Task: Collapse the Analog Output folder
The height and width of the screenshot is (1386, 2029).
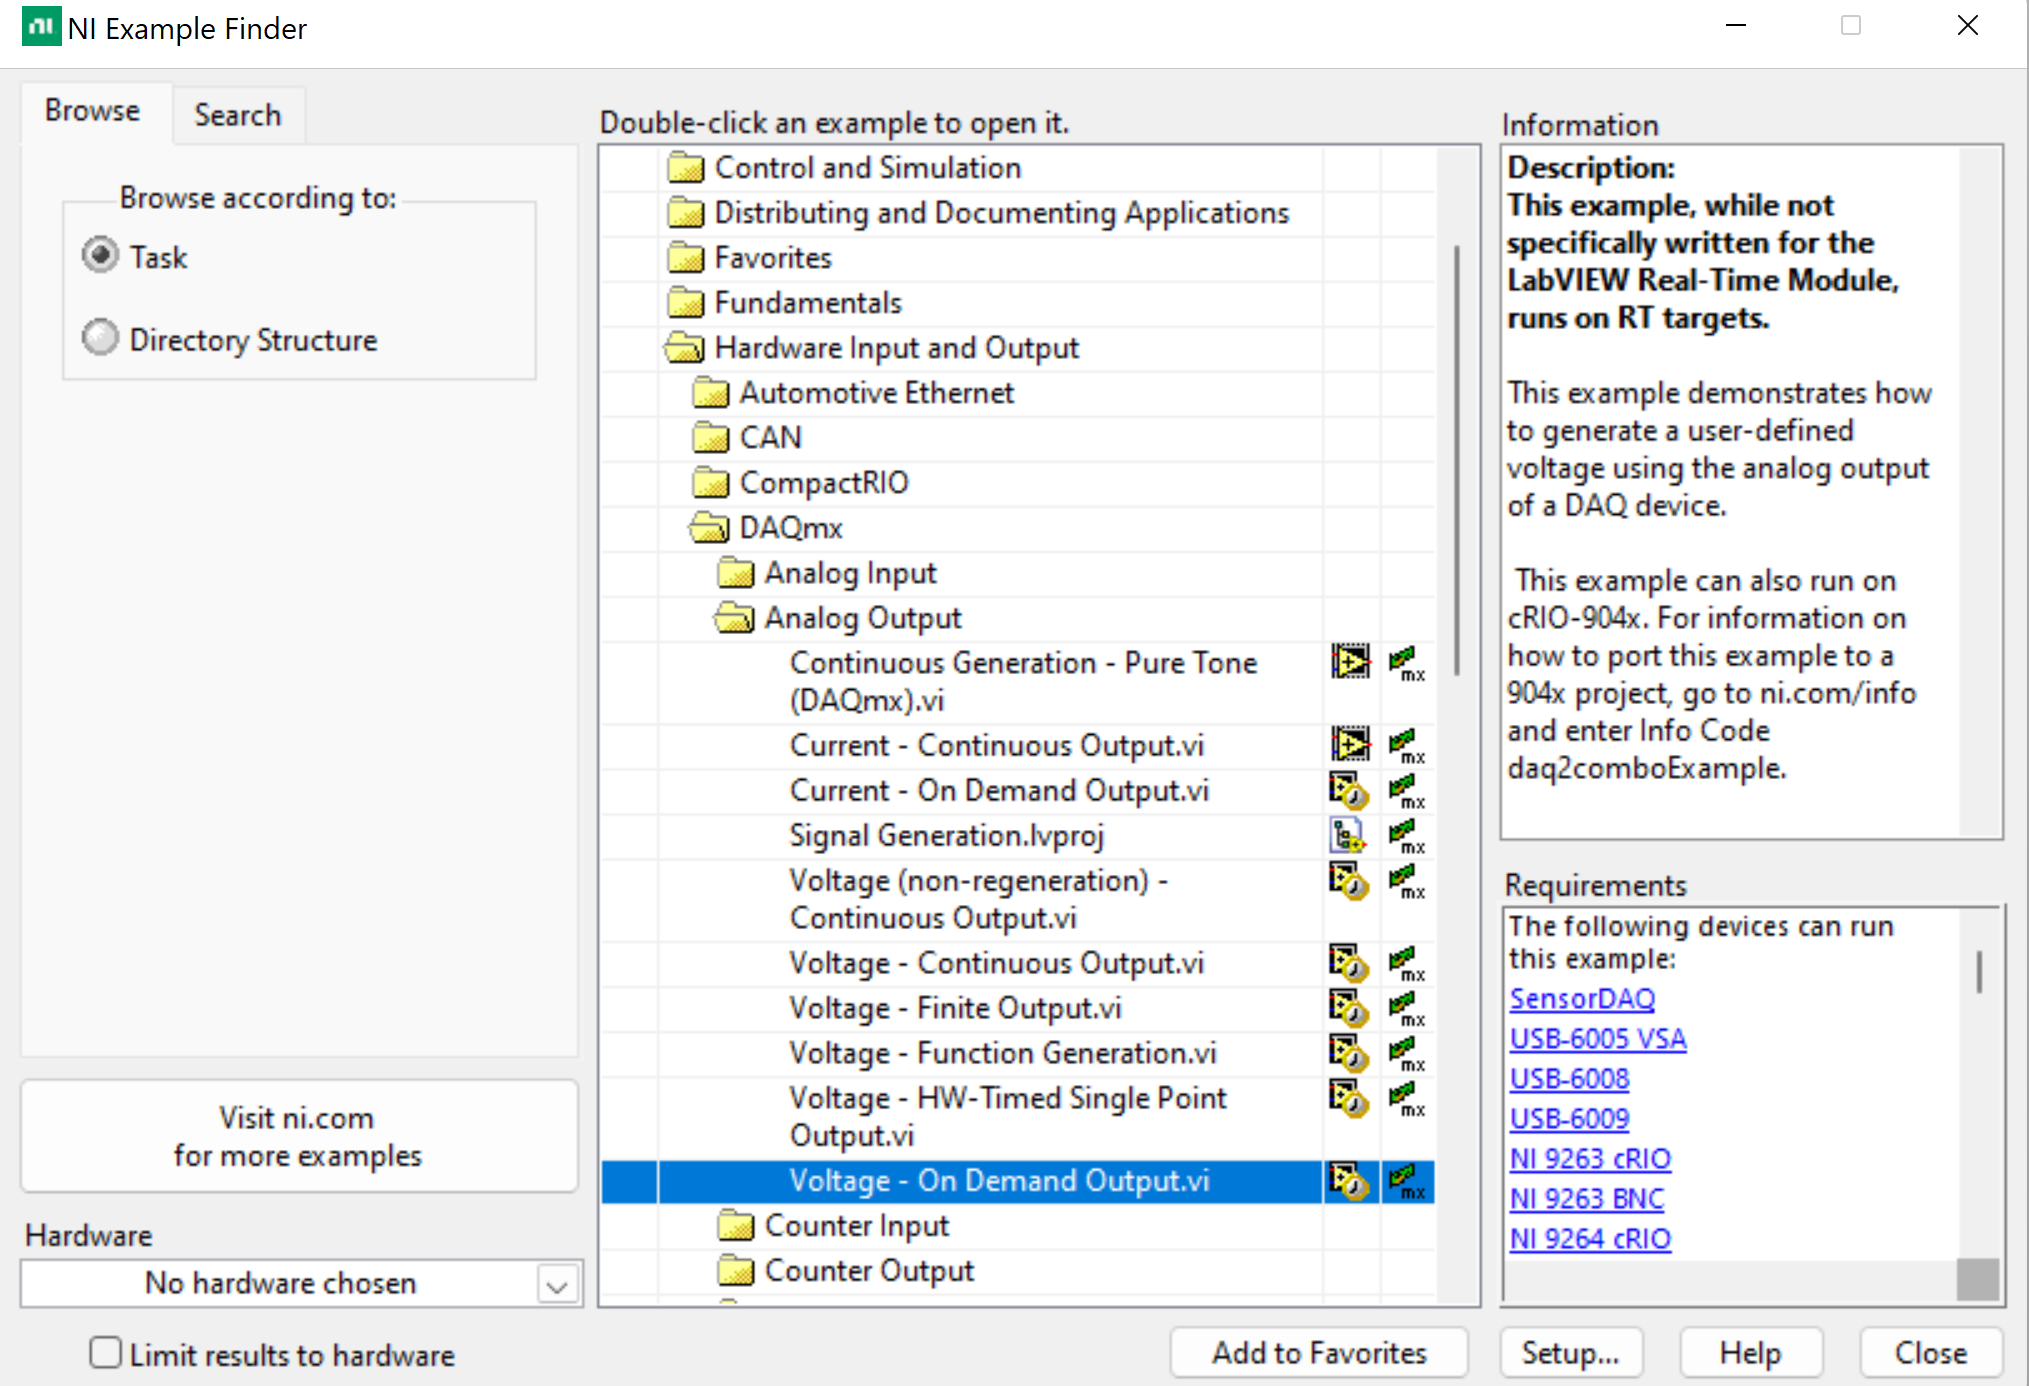Action: pos(735,618)
